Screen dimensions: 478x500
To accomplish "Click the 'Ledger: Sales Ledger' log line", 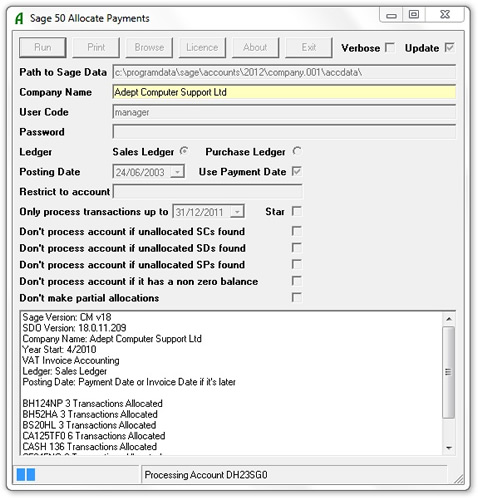I will tap(65, 371).
